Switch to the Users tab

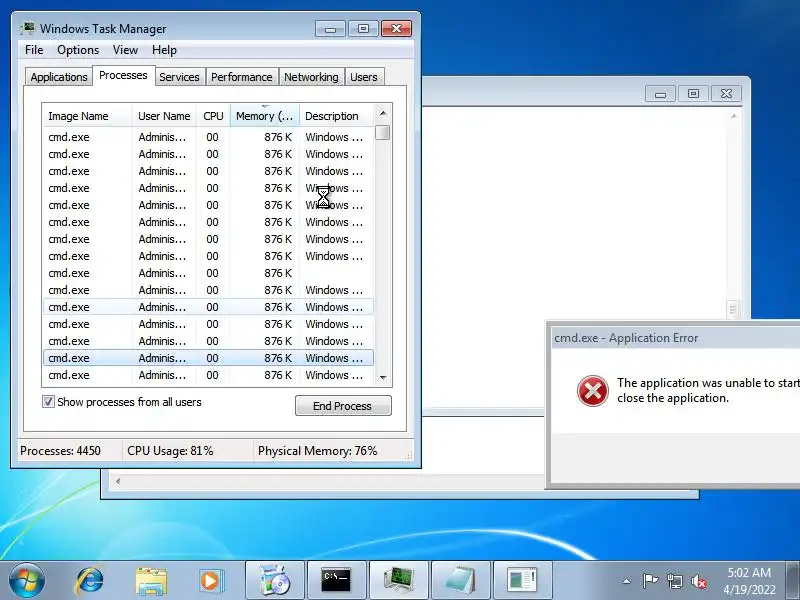point(364,77)
